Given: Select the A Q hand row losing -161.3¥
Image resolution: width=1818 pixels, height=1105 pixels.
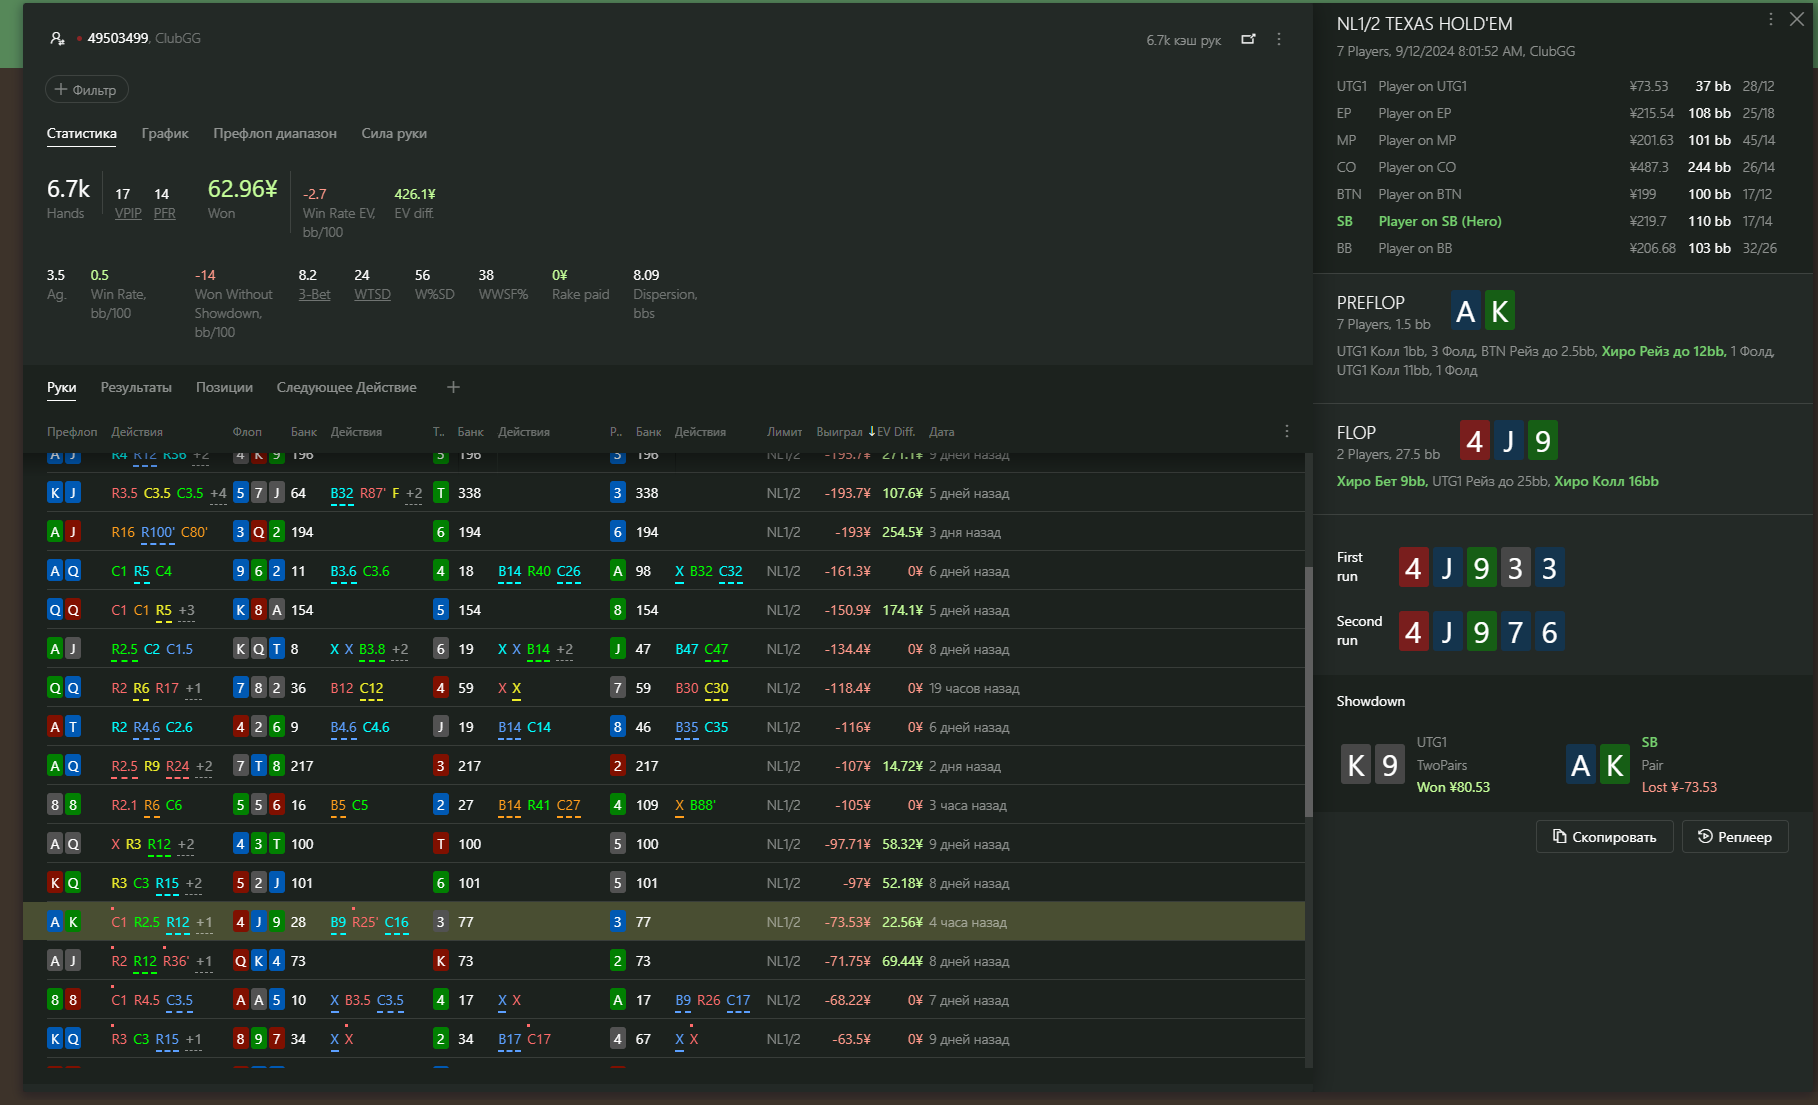Looking at the screenshot, I should pos(664,571).
